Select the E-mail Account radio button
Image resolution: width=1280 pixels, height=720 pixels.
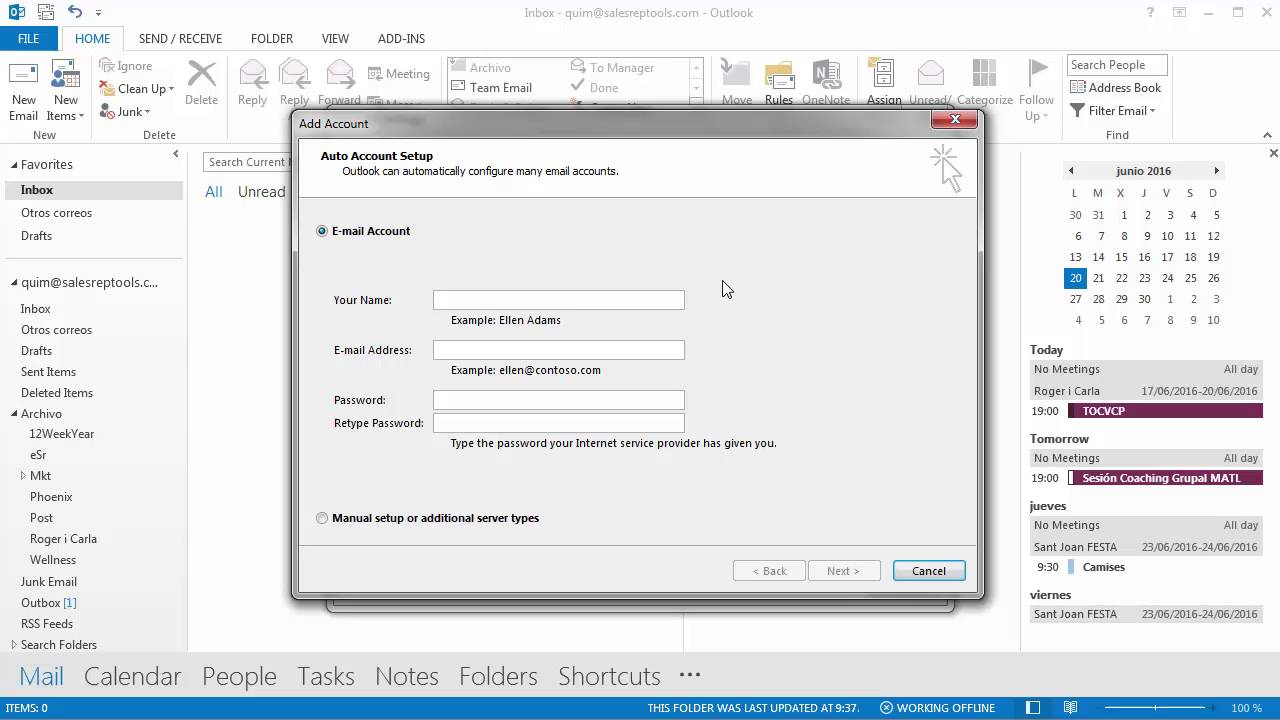click(x=322, y=231)
